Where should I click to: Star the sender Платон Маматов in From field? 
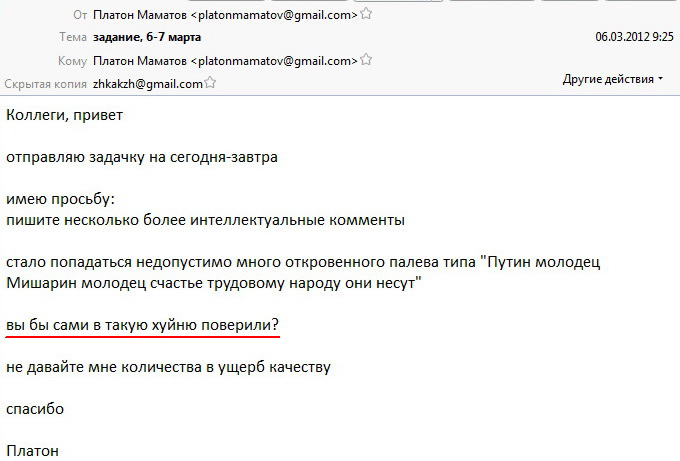click(x=366, y=14)
